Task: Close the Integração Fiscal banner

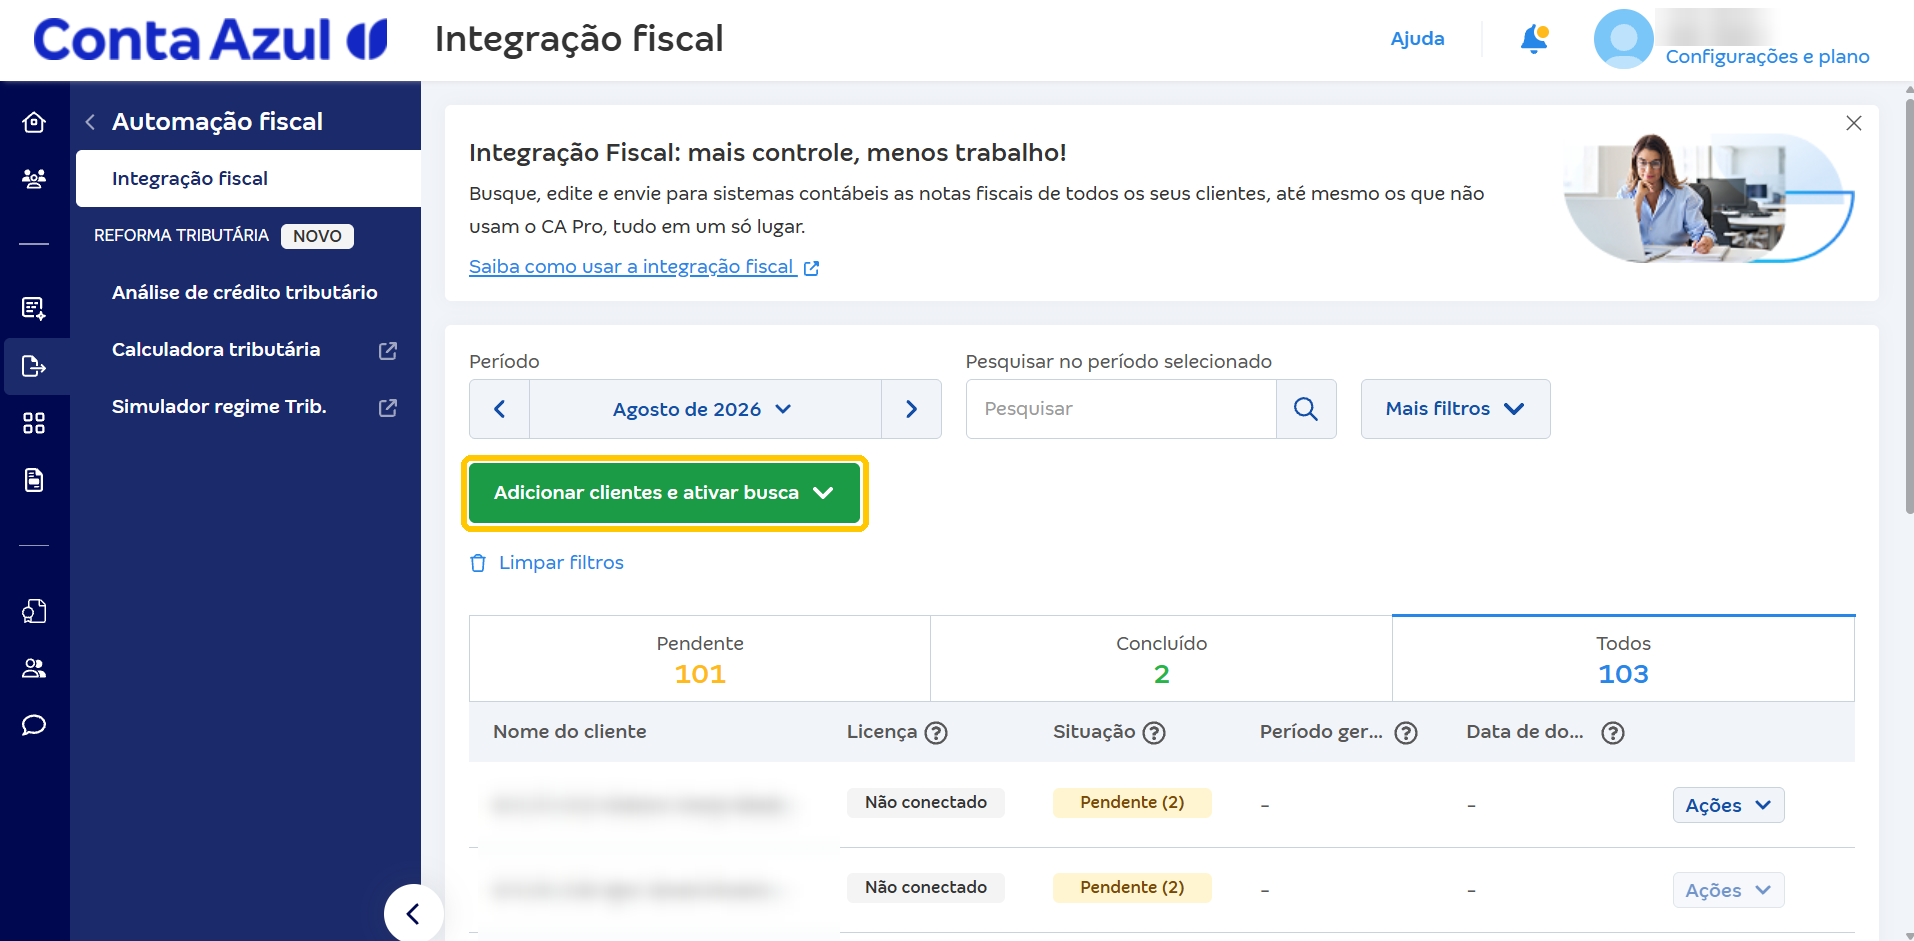Action: (x=1853, y=123)
